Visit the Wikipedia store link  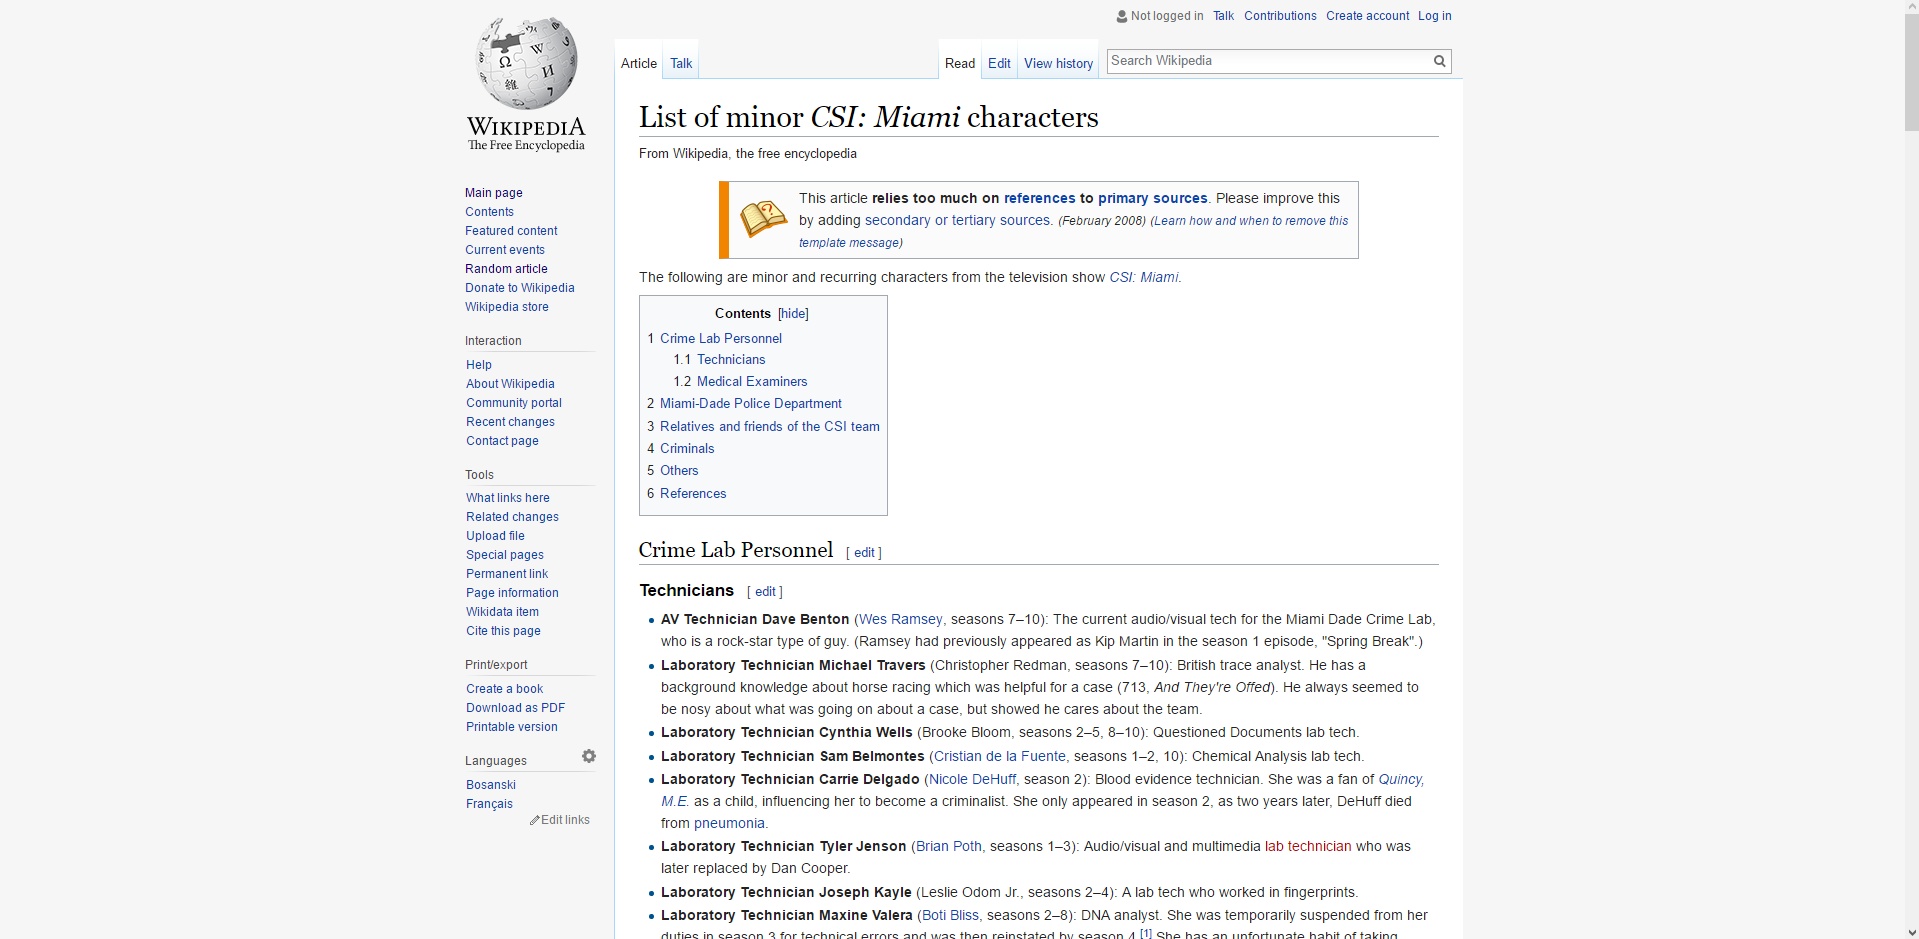pyautogui.click(x=507, y=307)
